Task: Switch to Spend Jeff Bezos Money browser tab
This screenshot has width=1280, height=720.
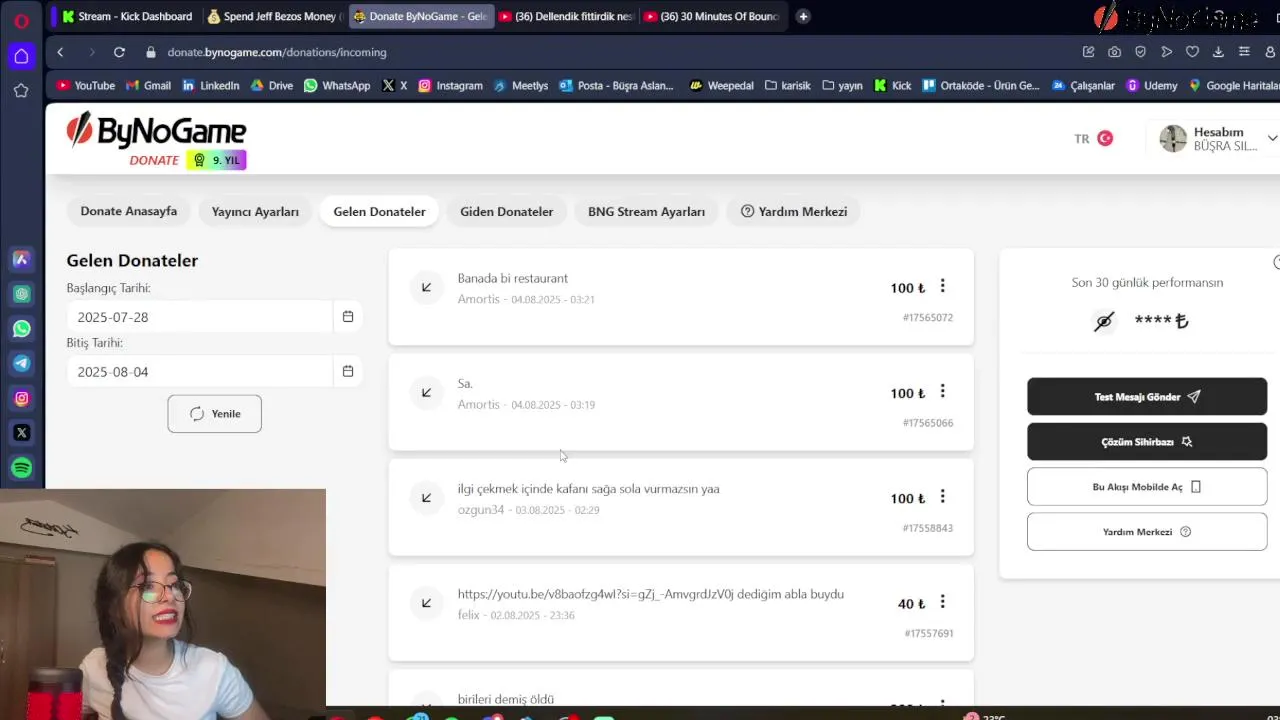Action: [273, 16]
